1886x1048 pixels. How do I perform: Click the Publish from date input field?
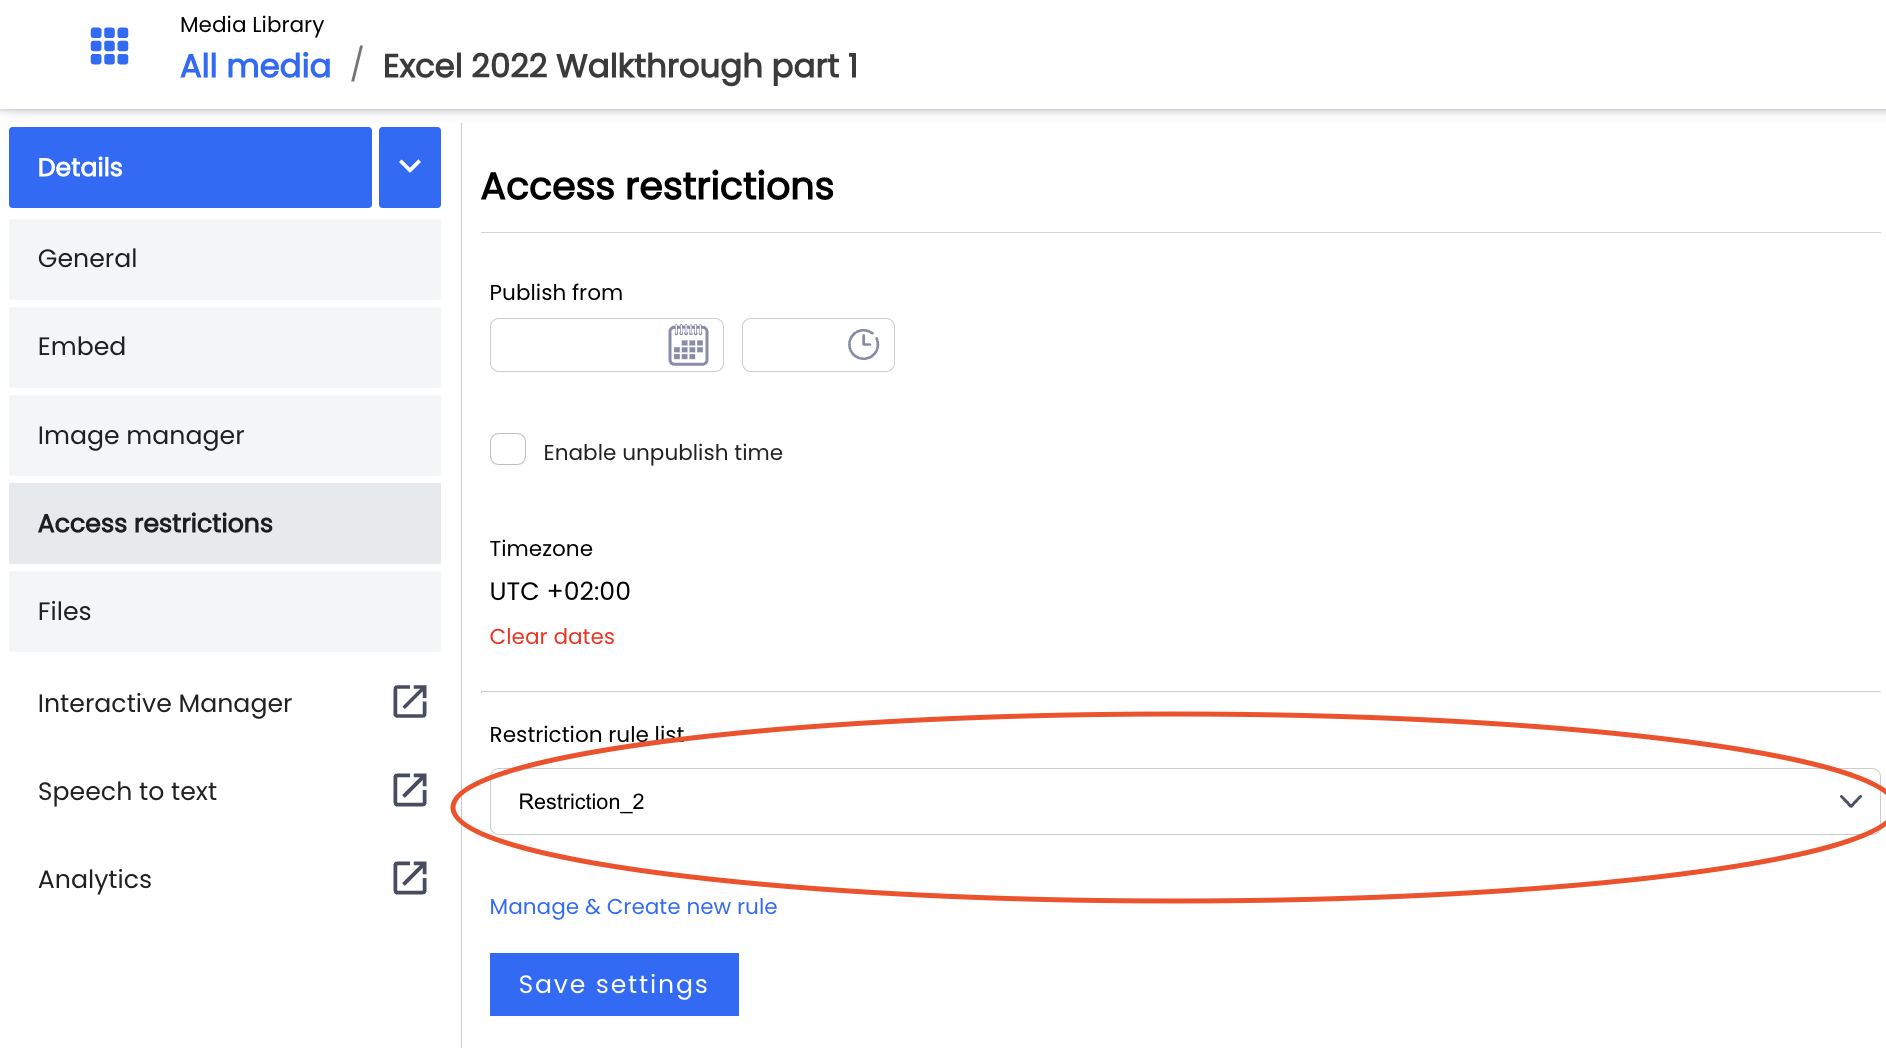coord(606,345)
